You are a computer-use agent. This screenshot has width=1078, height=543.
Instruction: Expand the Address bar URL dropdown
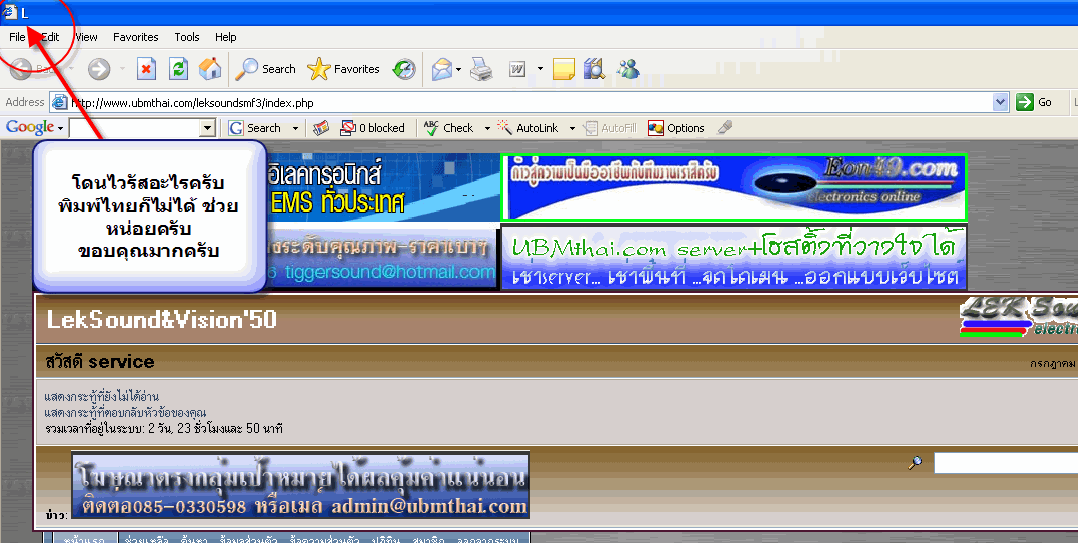[x=1001, y=102]
